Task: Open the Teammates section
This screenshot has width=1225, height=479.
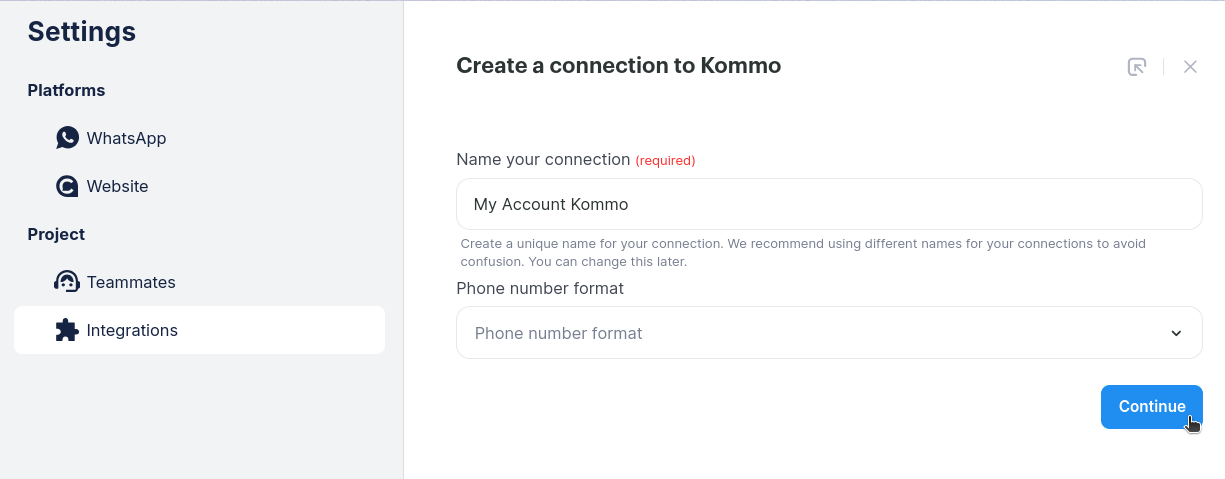Action: (131, 282)
